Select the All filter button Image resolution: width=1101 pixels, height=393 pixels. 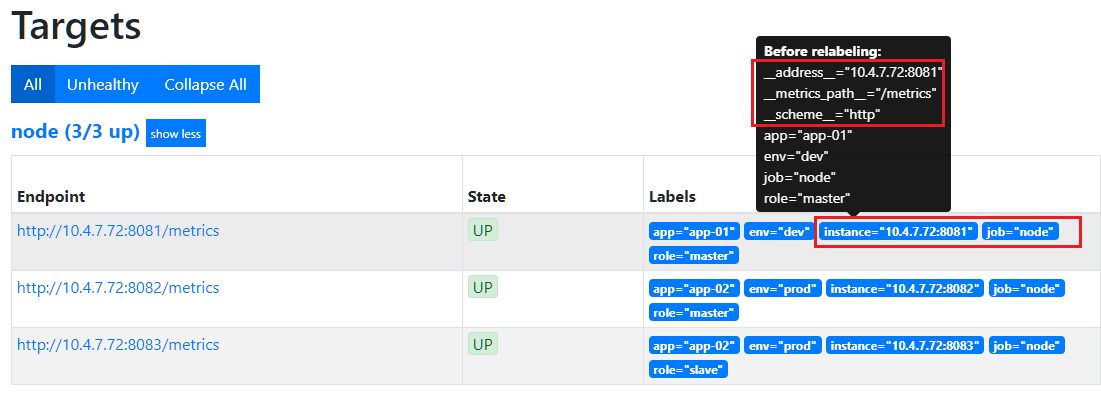point(32,84)
